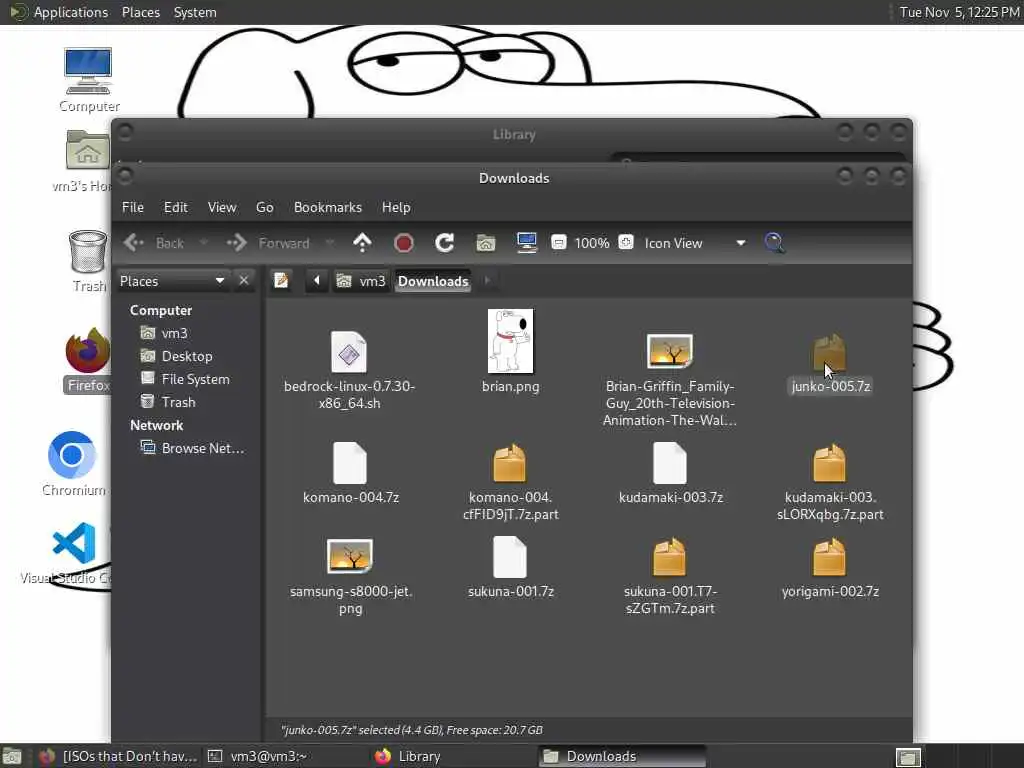Open the File menu
The image size is (1024, 768).
click(133, 207)
